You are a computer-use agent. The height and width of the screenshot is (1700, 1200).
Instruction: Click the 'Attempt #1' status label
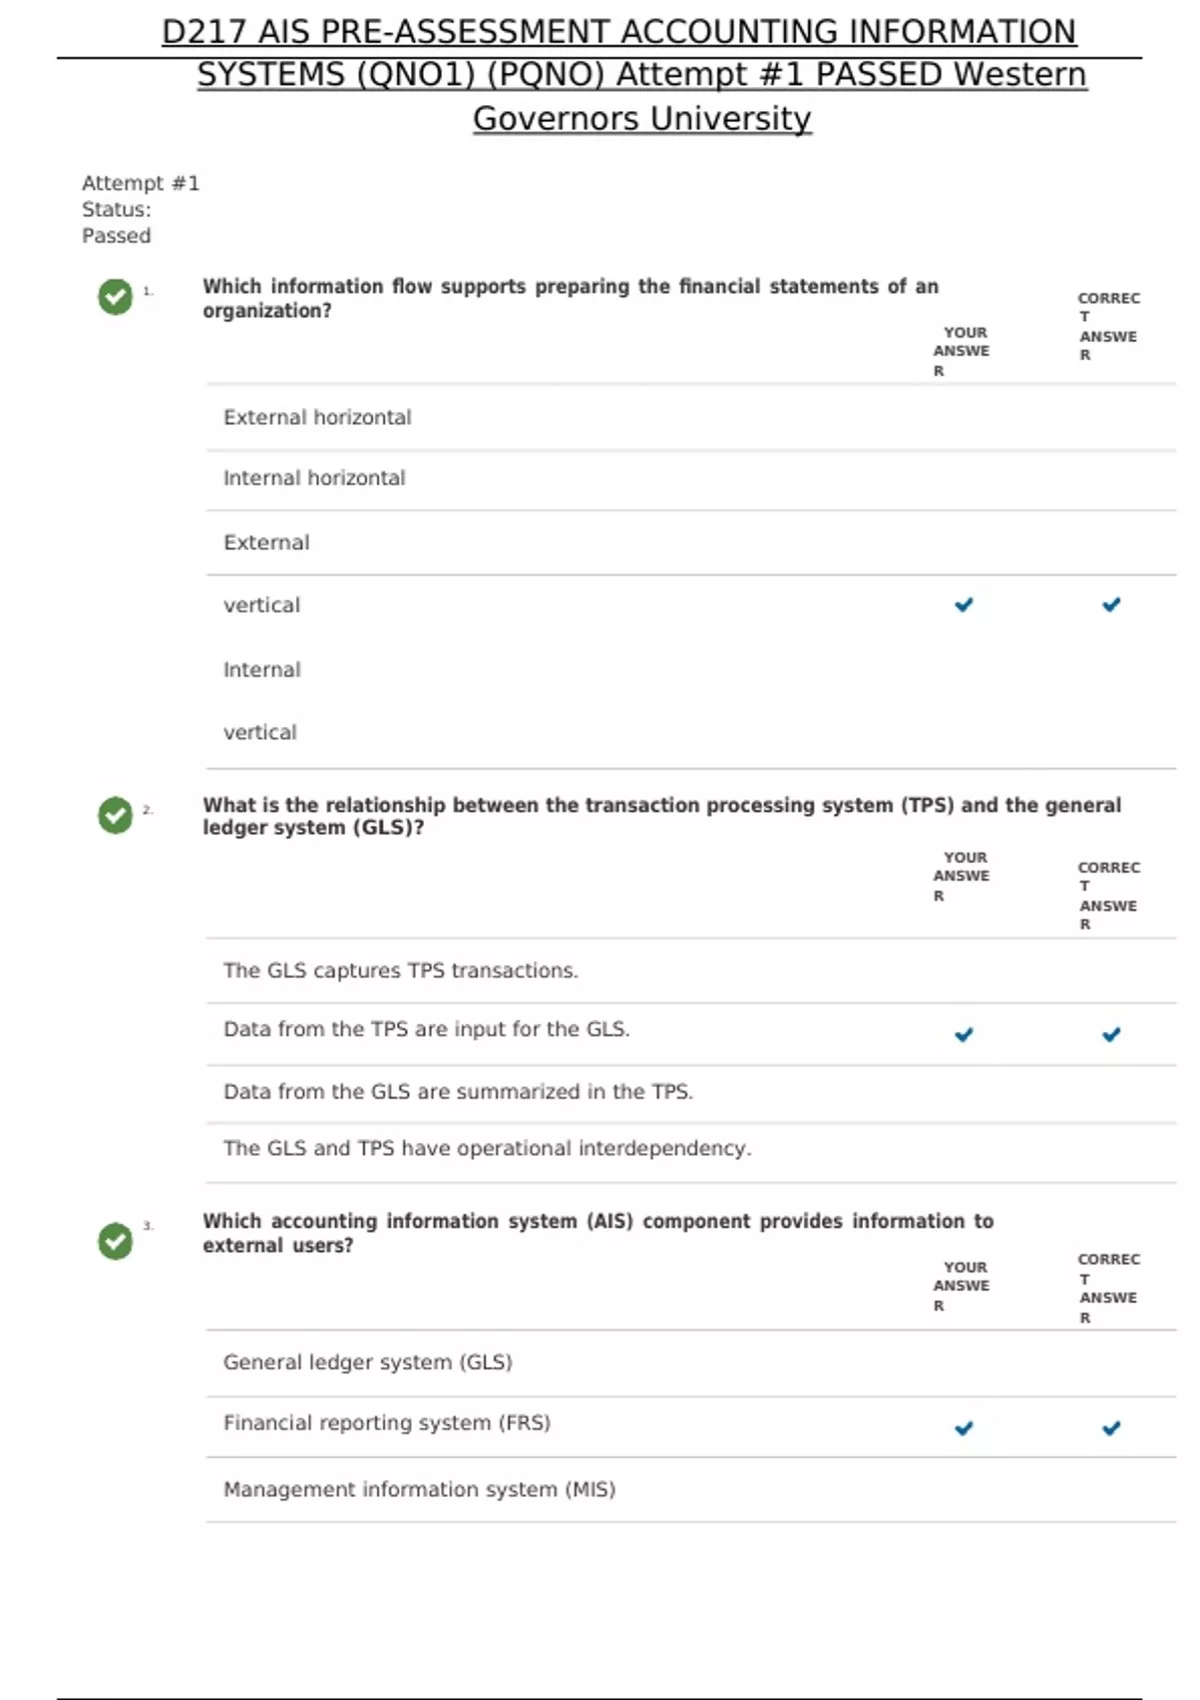(140, 183)
